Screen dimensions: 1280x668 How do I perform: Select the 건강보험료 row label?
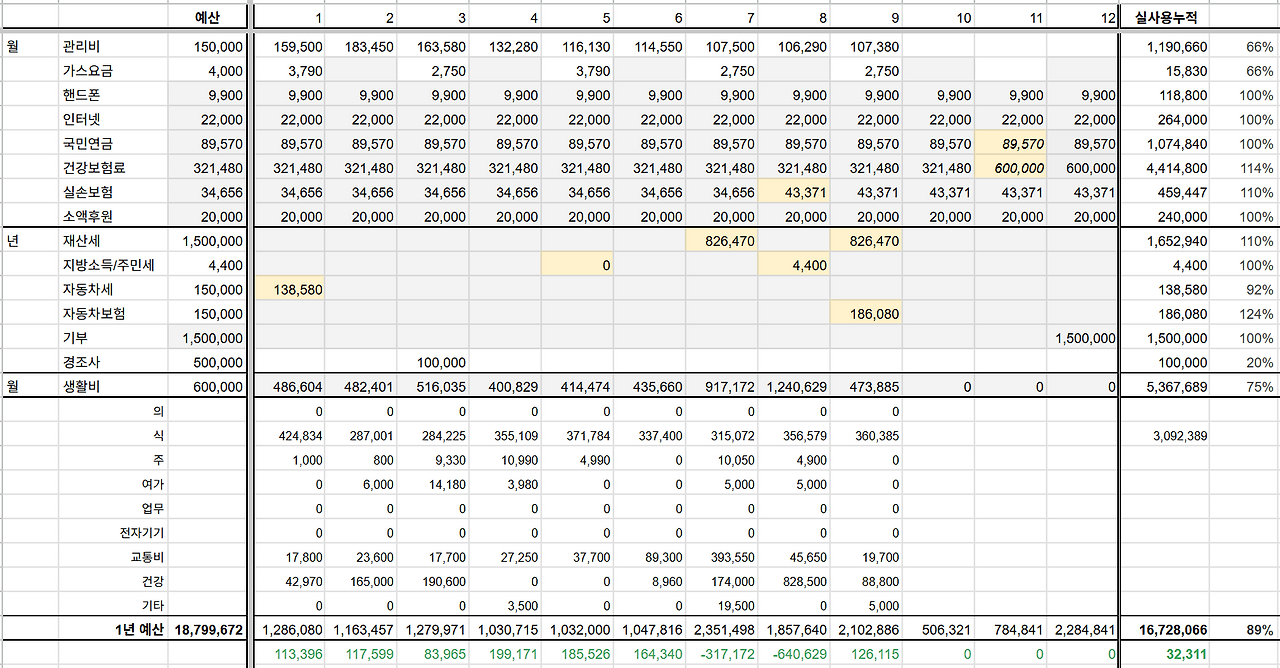tap(95, 168)
